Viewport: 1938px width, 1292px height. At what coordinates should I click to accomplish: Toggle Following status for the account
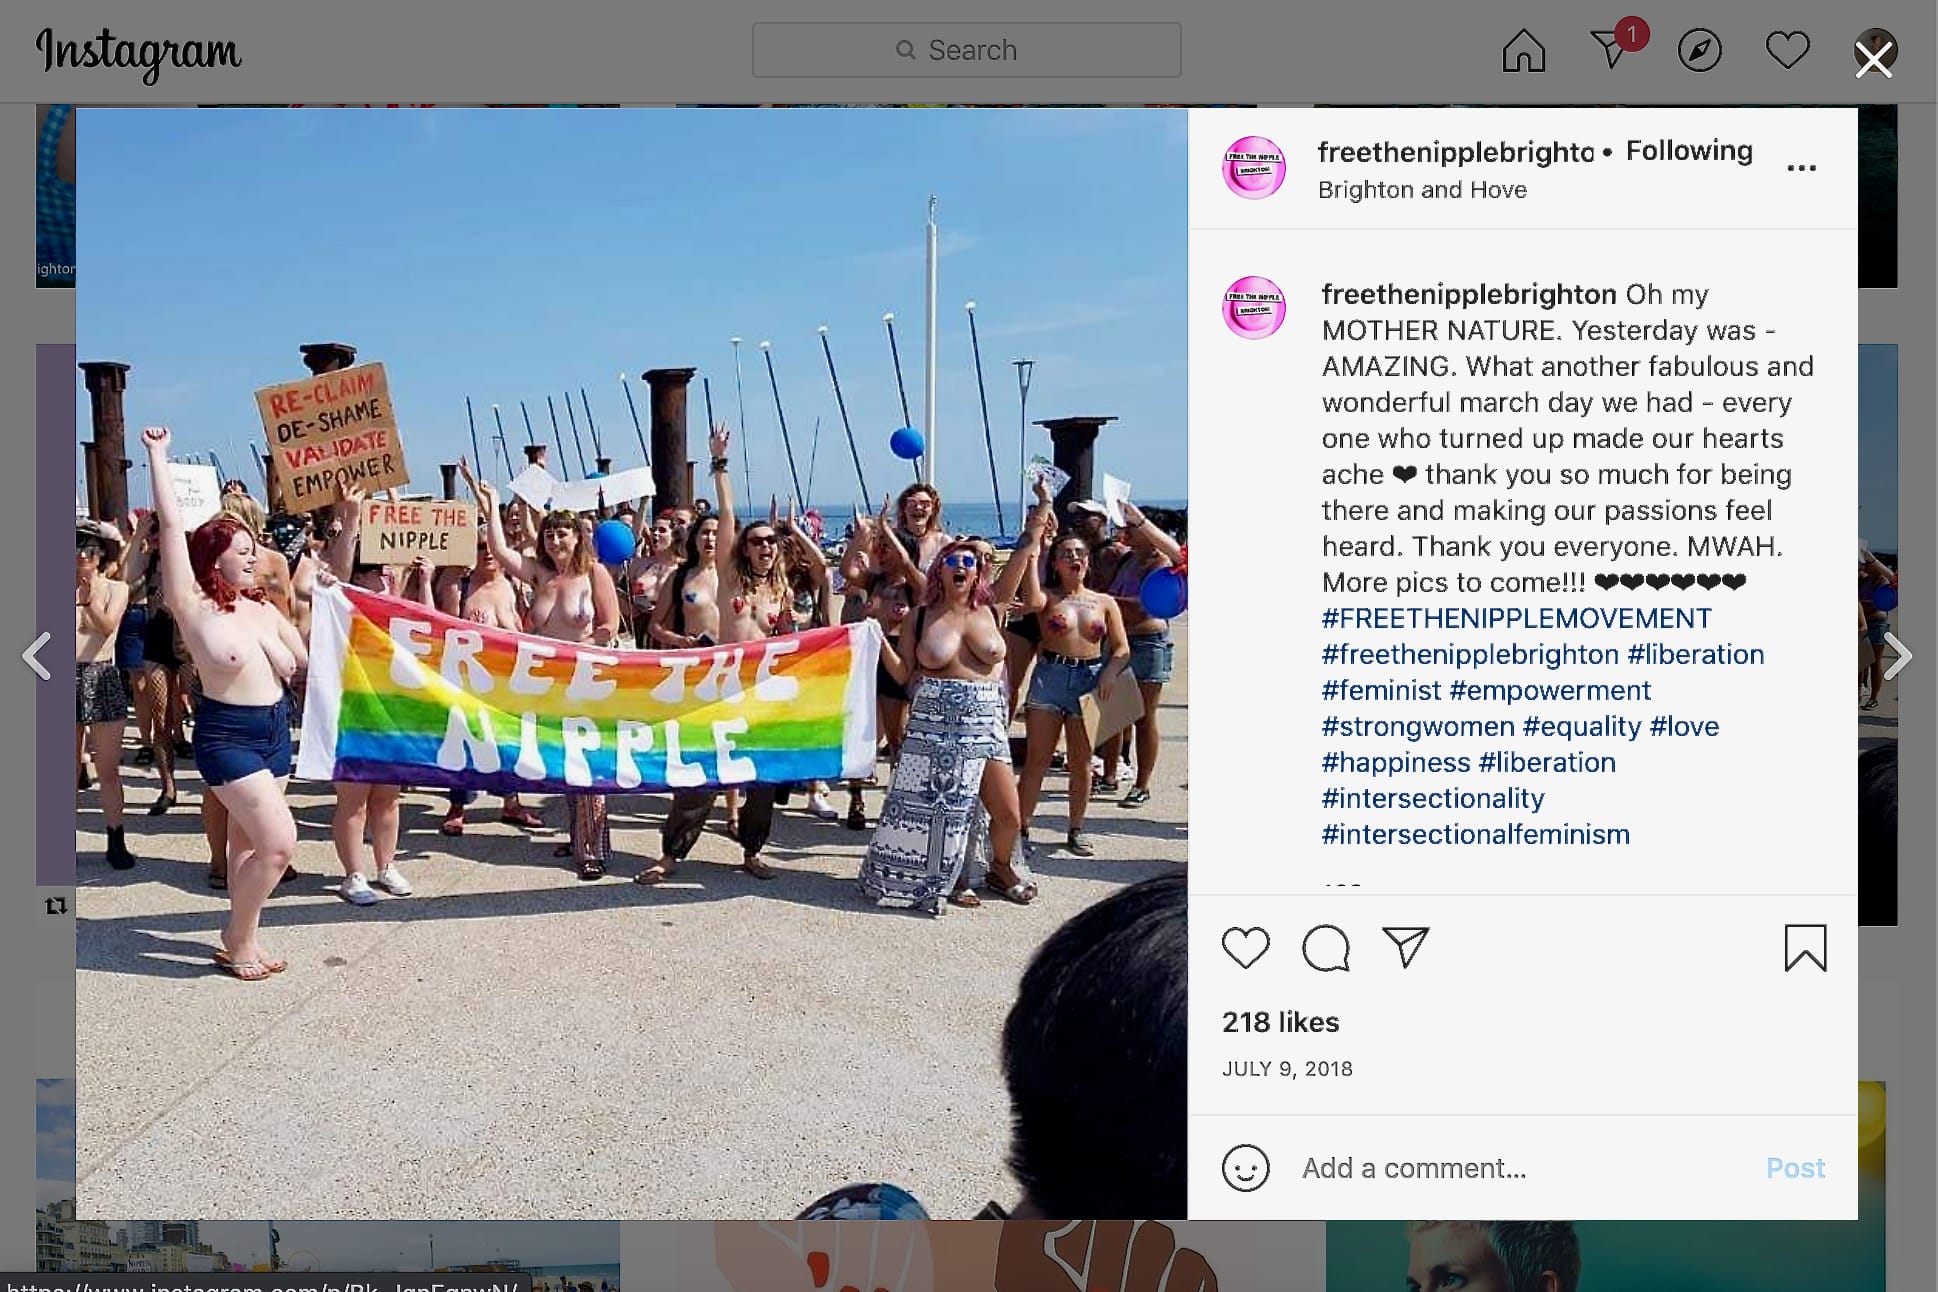[x=1689, y=151]
